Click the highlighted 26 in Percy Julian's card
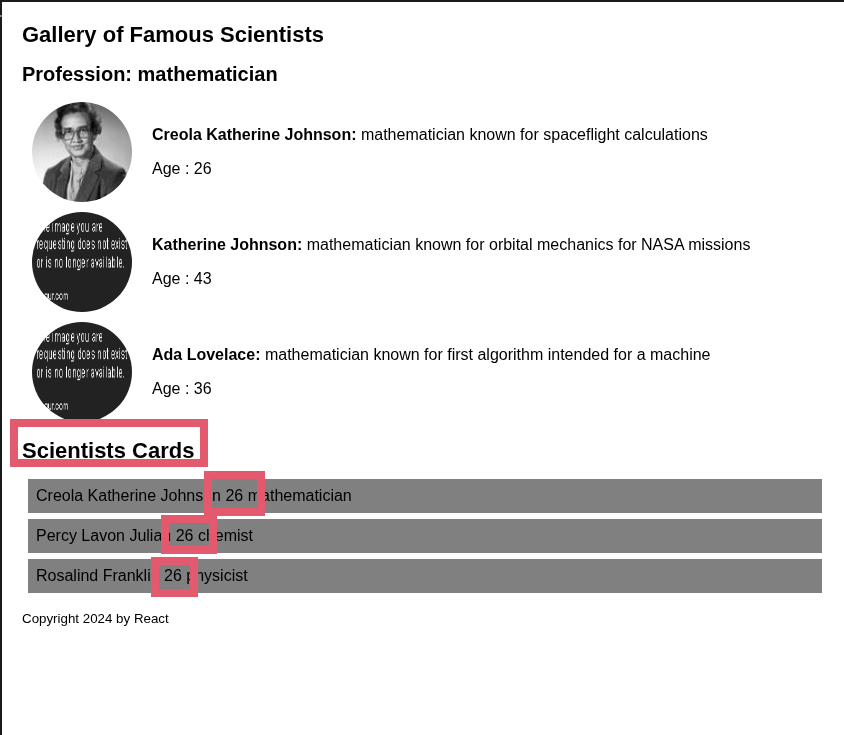844x735 pixels. coord(187,536)
